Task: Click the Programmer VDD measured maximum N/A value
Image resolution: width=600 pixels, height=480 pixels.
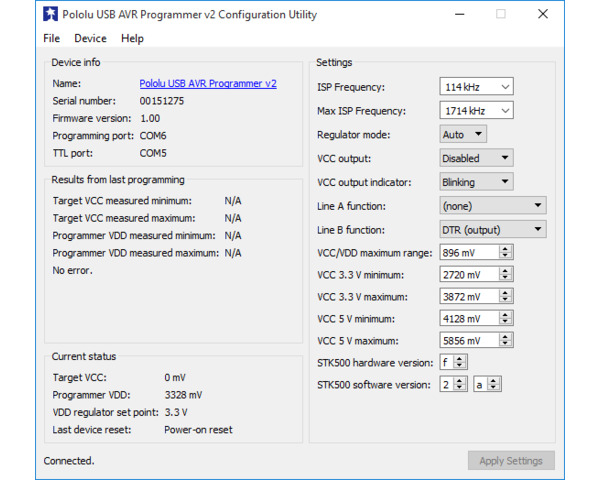Action: (x=233, y=253)
